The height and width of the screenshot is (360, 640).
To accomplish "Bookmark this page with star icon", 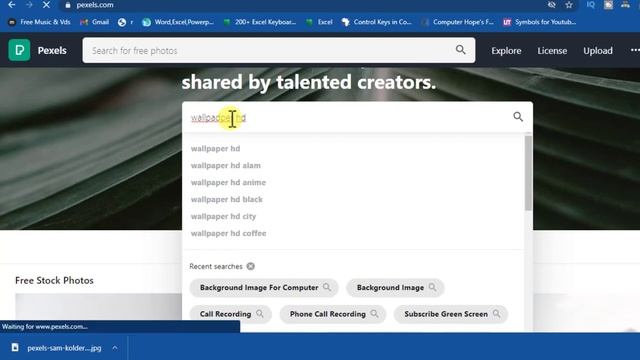I will pyautogui.click(x=569, y=5).
